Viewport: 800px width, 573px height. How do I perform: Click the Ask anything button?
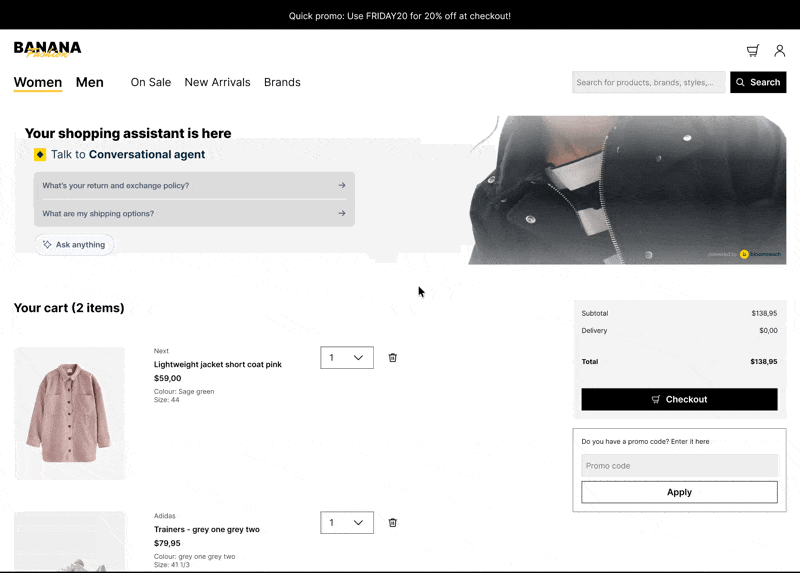(x=74, y=244)
